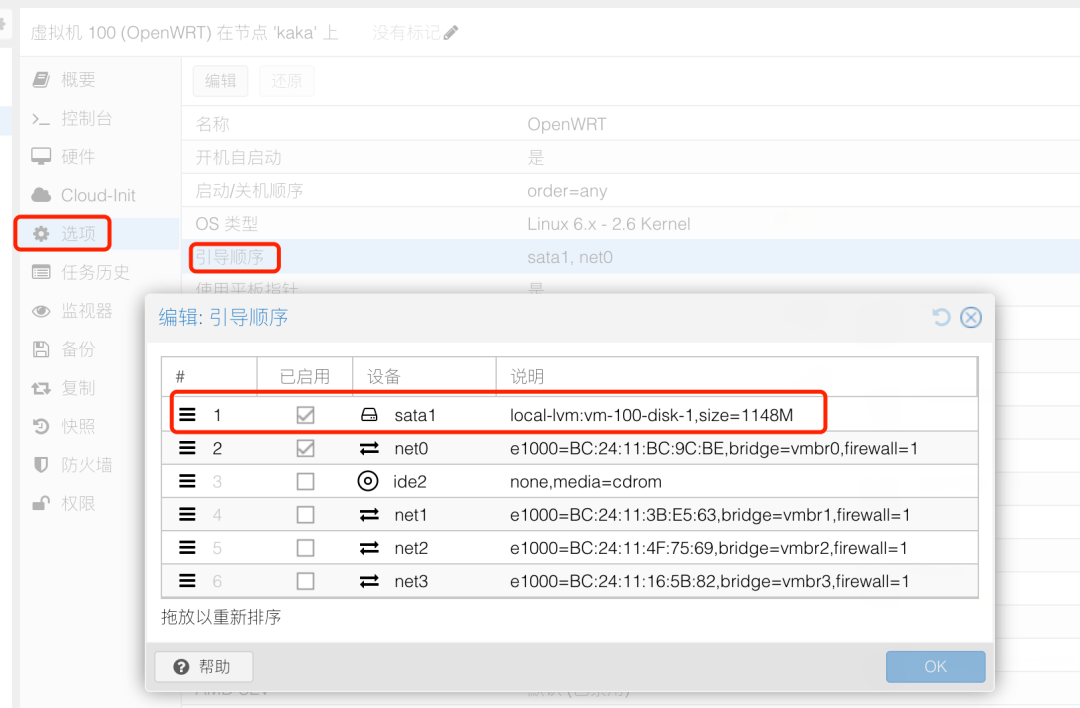Click the drag handle of the sata1 row
Viewport: 1080px width, 708px height.
[x=187, y=415]
